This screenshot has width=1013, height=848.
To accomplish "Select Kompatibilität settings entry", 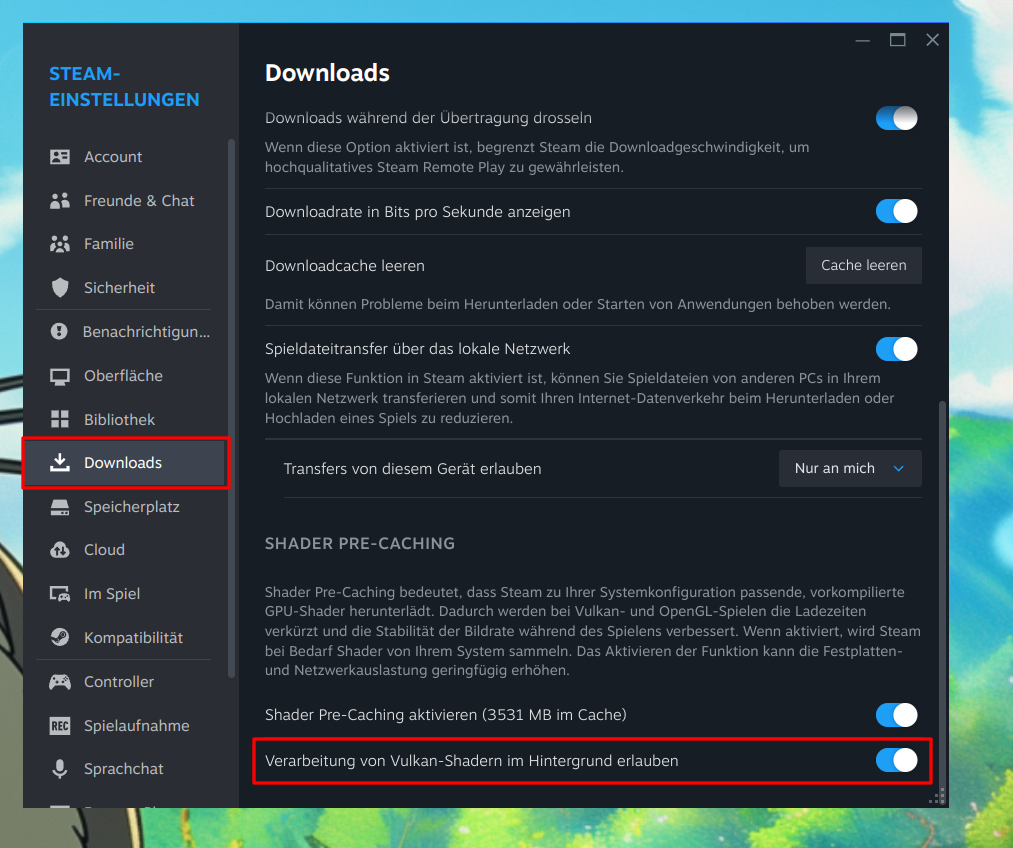I will [x=124, y=638].
